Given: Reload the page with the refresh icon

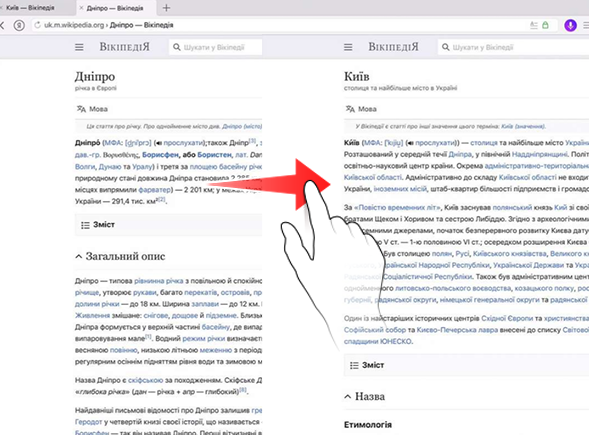Looking at the screenshot, I should (x=37, y=25).
